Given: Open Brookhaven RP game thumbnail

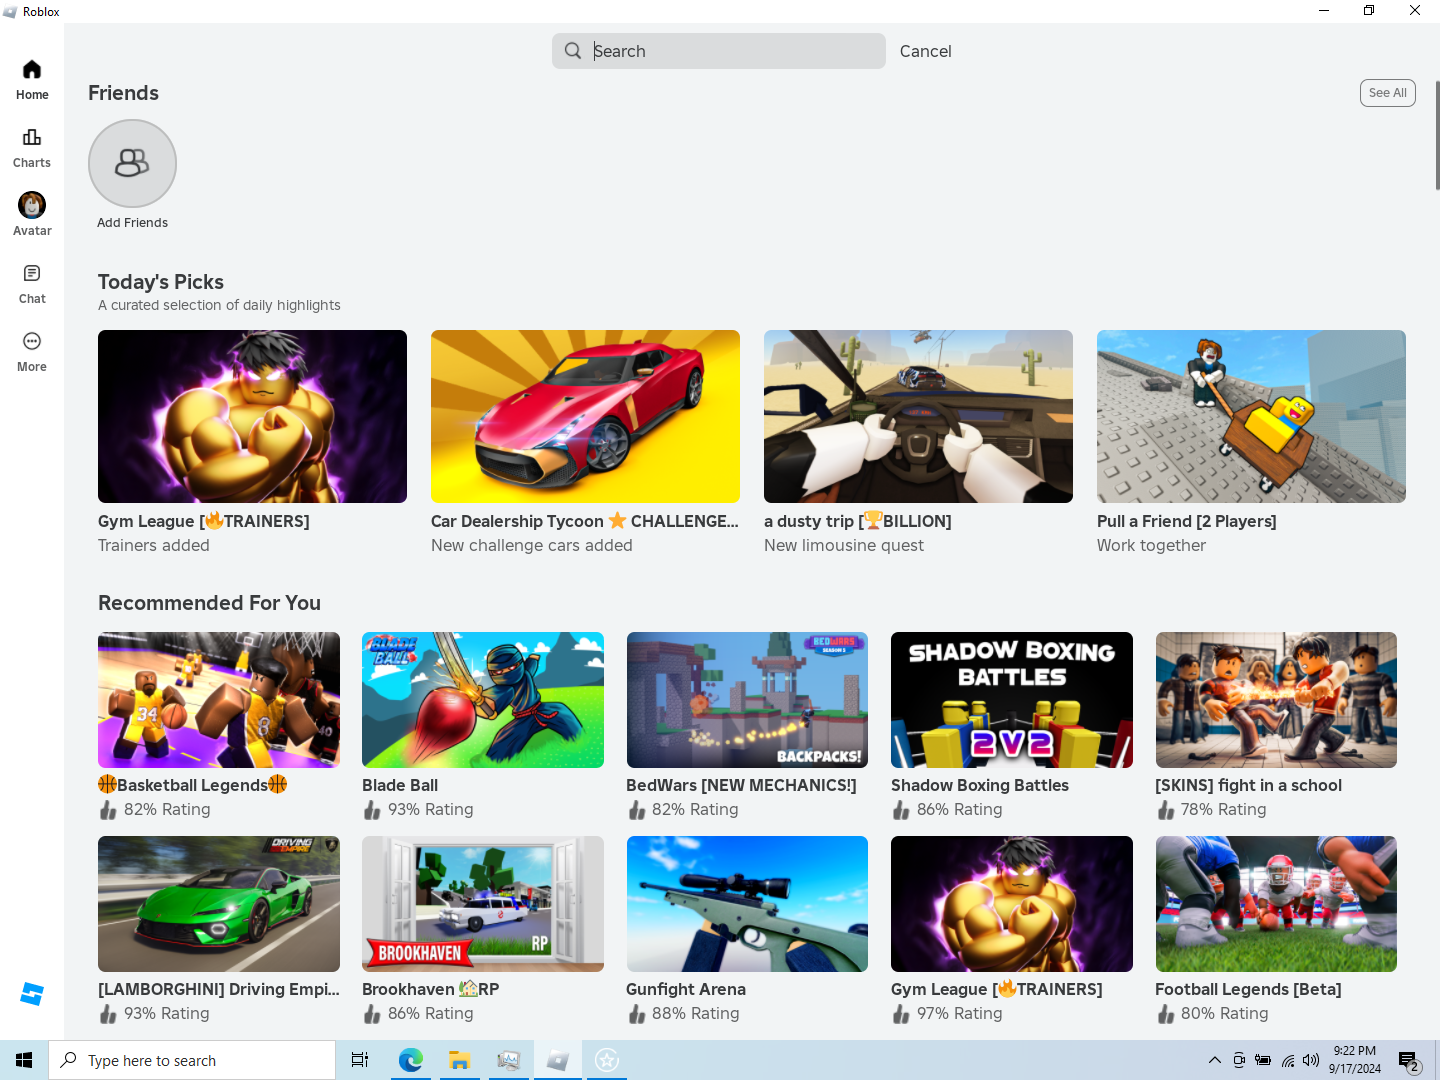Looking at the screenshot, I should pyautogui.click(x=483, y=904).
